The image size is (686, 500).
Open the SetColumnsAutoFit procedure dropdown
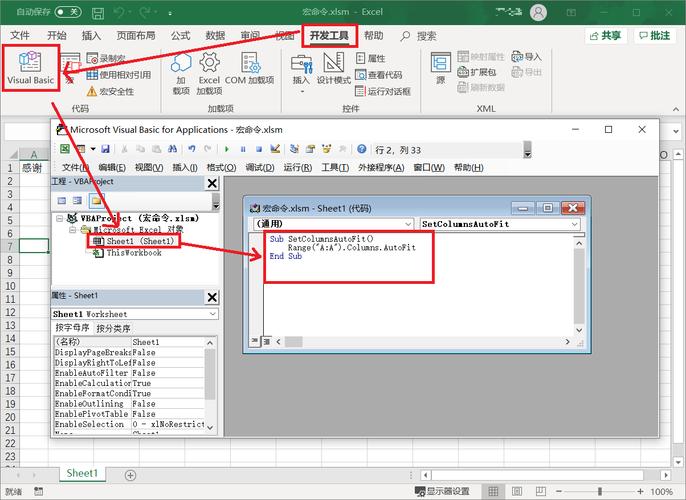pyautogui.click(x=574, y=224)
